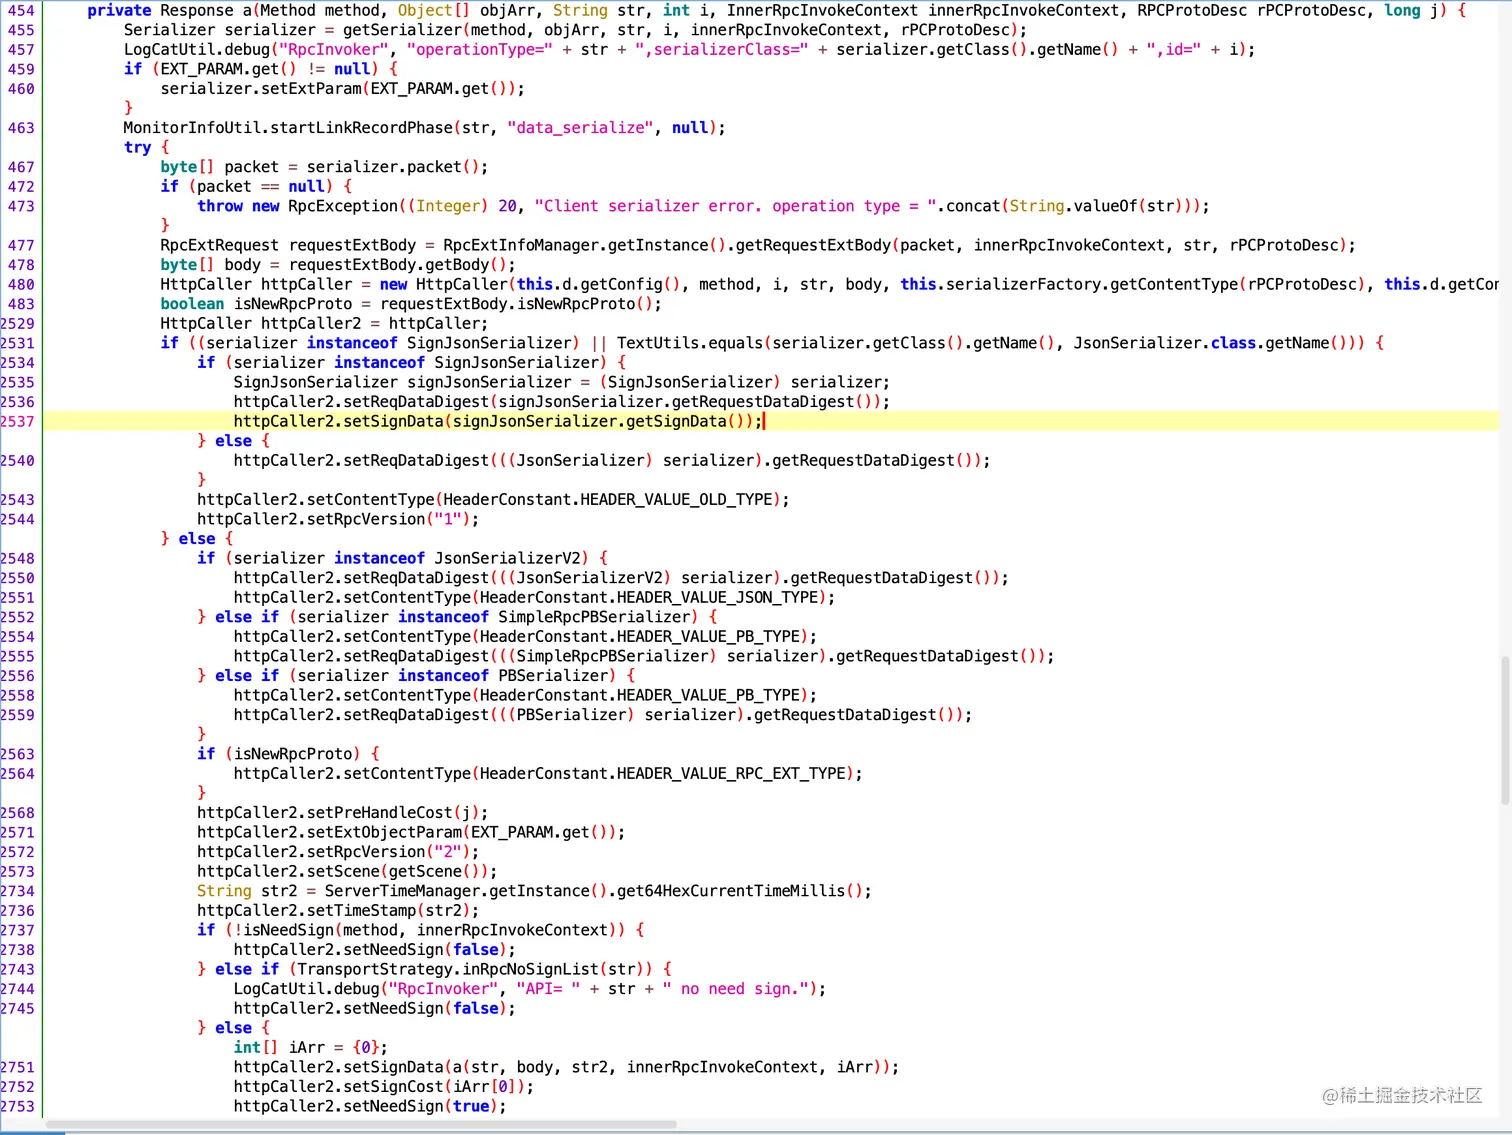Click the try keyword
Screen dimensions: 1512x1135
pos(138,147)
